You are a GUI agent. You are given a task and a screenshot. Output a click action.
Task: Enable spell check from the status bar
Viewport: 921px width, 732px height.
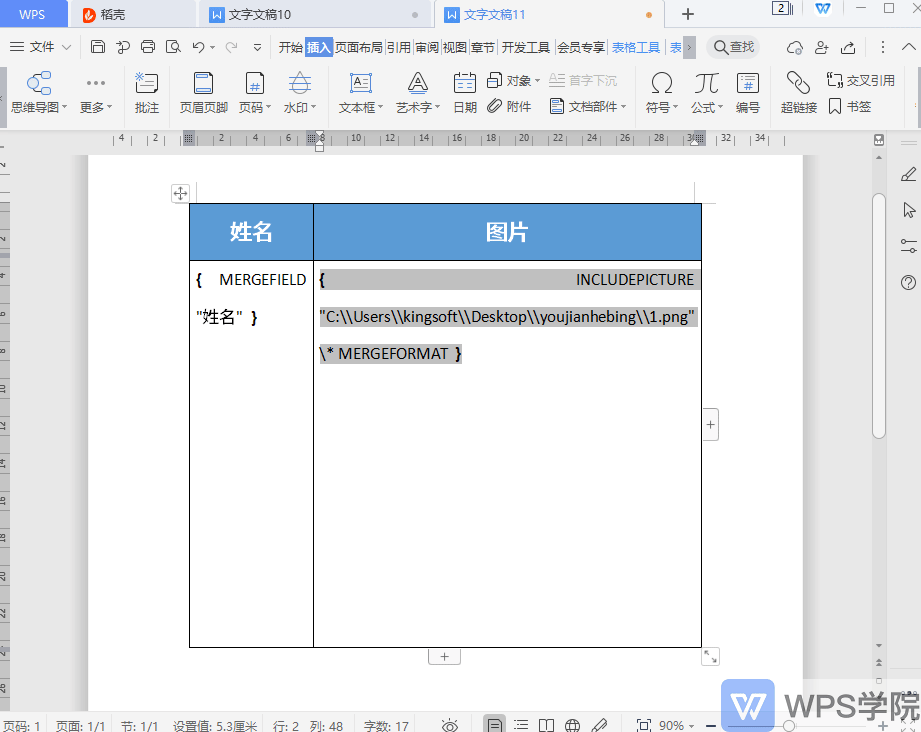(596, 723)
